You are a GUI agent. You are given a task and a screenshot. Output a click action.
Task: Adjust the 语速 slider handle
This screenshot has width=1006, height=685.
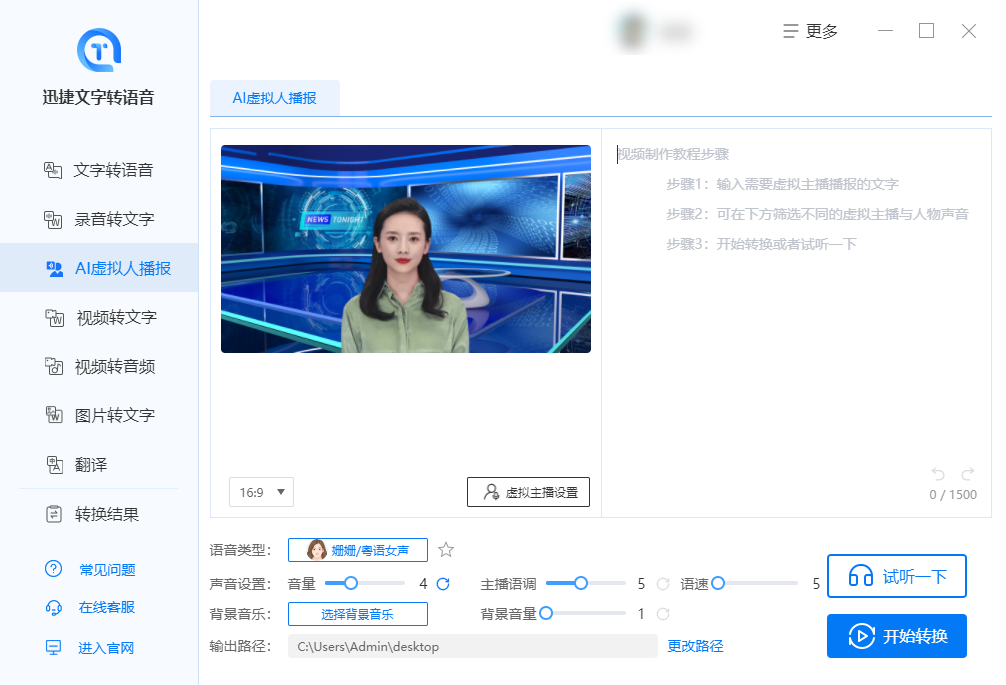tap(718, 583)
